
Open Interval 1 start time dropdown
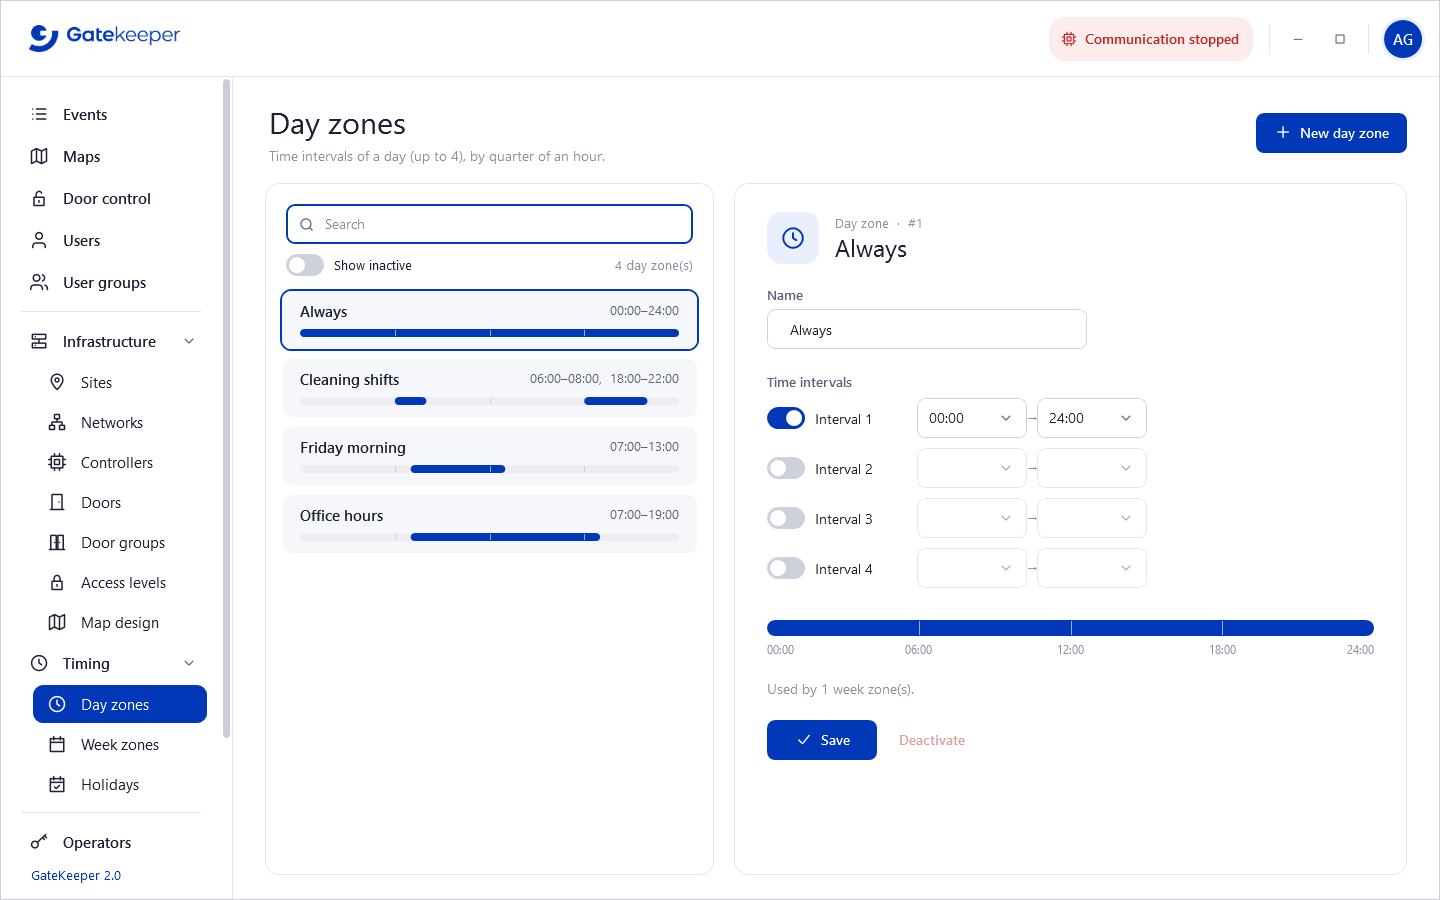point(972,418)
